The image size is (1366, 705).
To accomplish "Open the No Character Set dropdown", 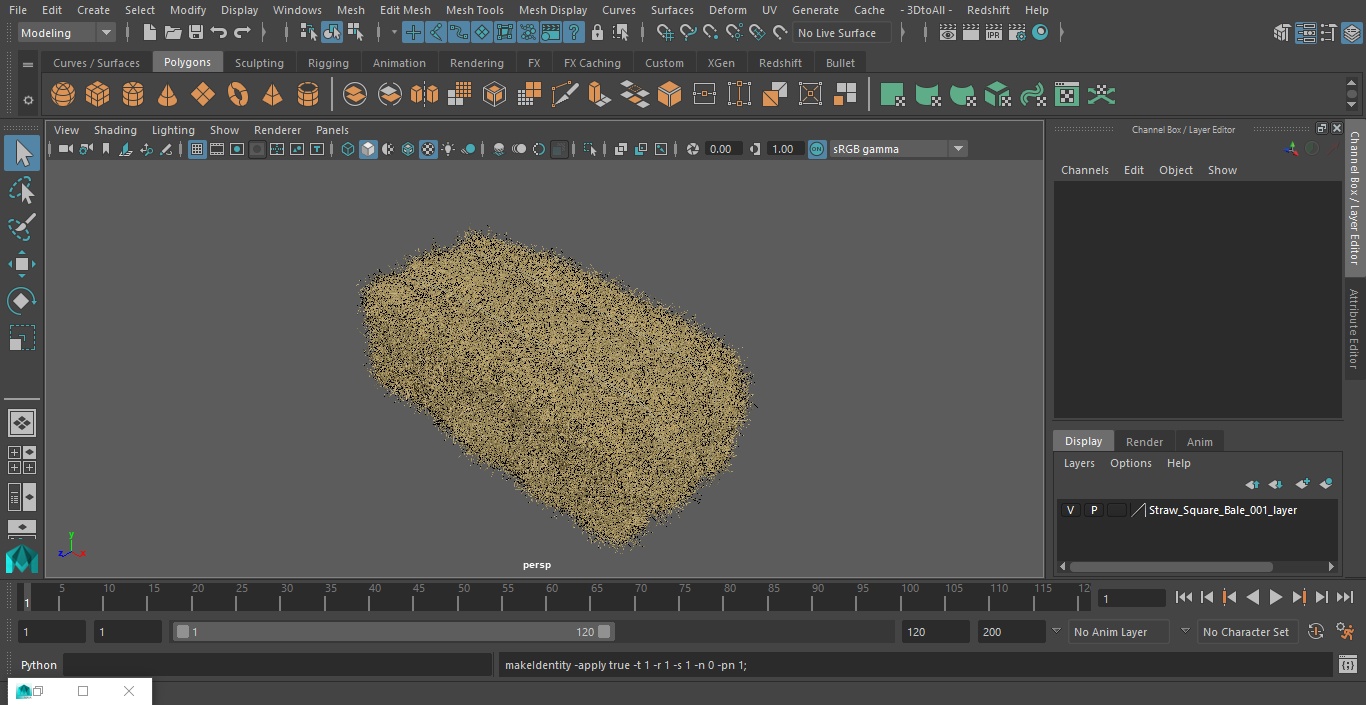I will 1246,632.
